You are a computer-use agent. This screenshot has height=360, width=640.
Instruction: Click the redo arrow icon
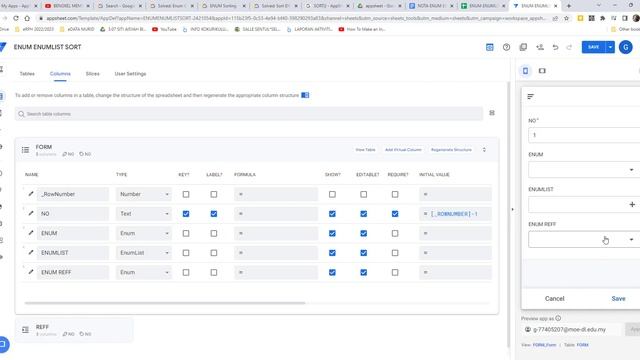[569, 47]
